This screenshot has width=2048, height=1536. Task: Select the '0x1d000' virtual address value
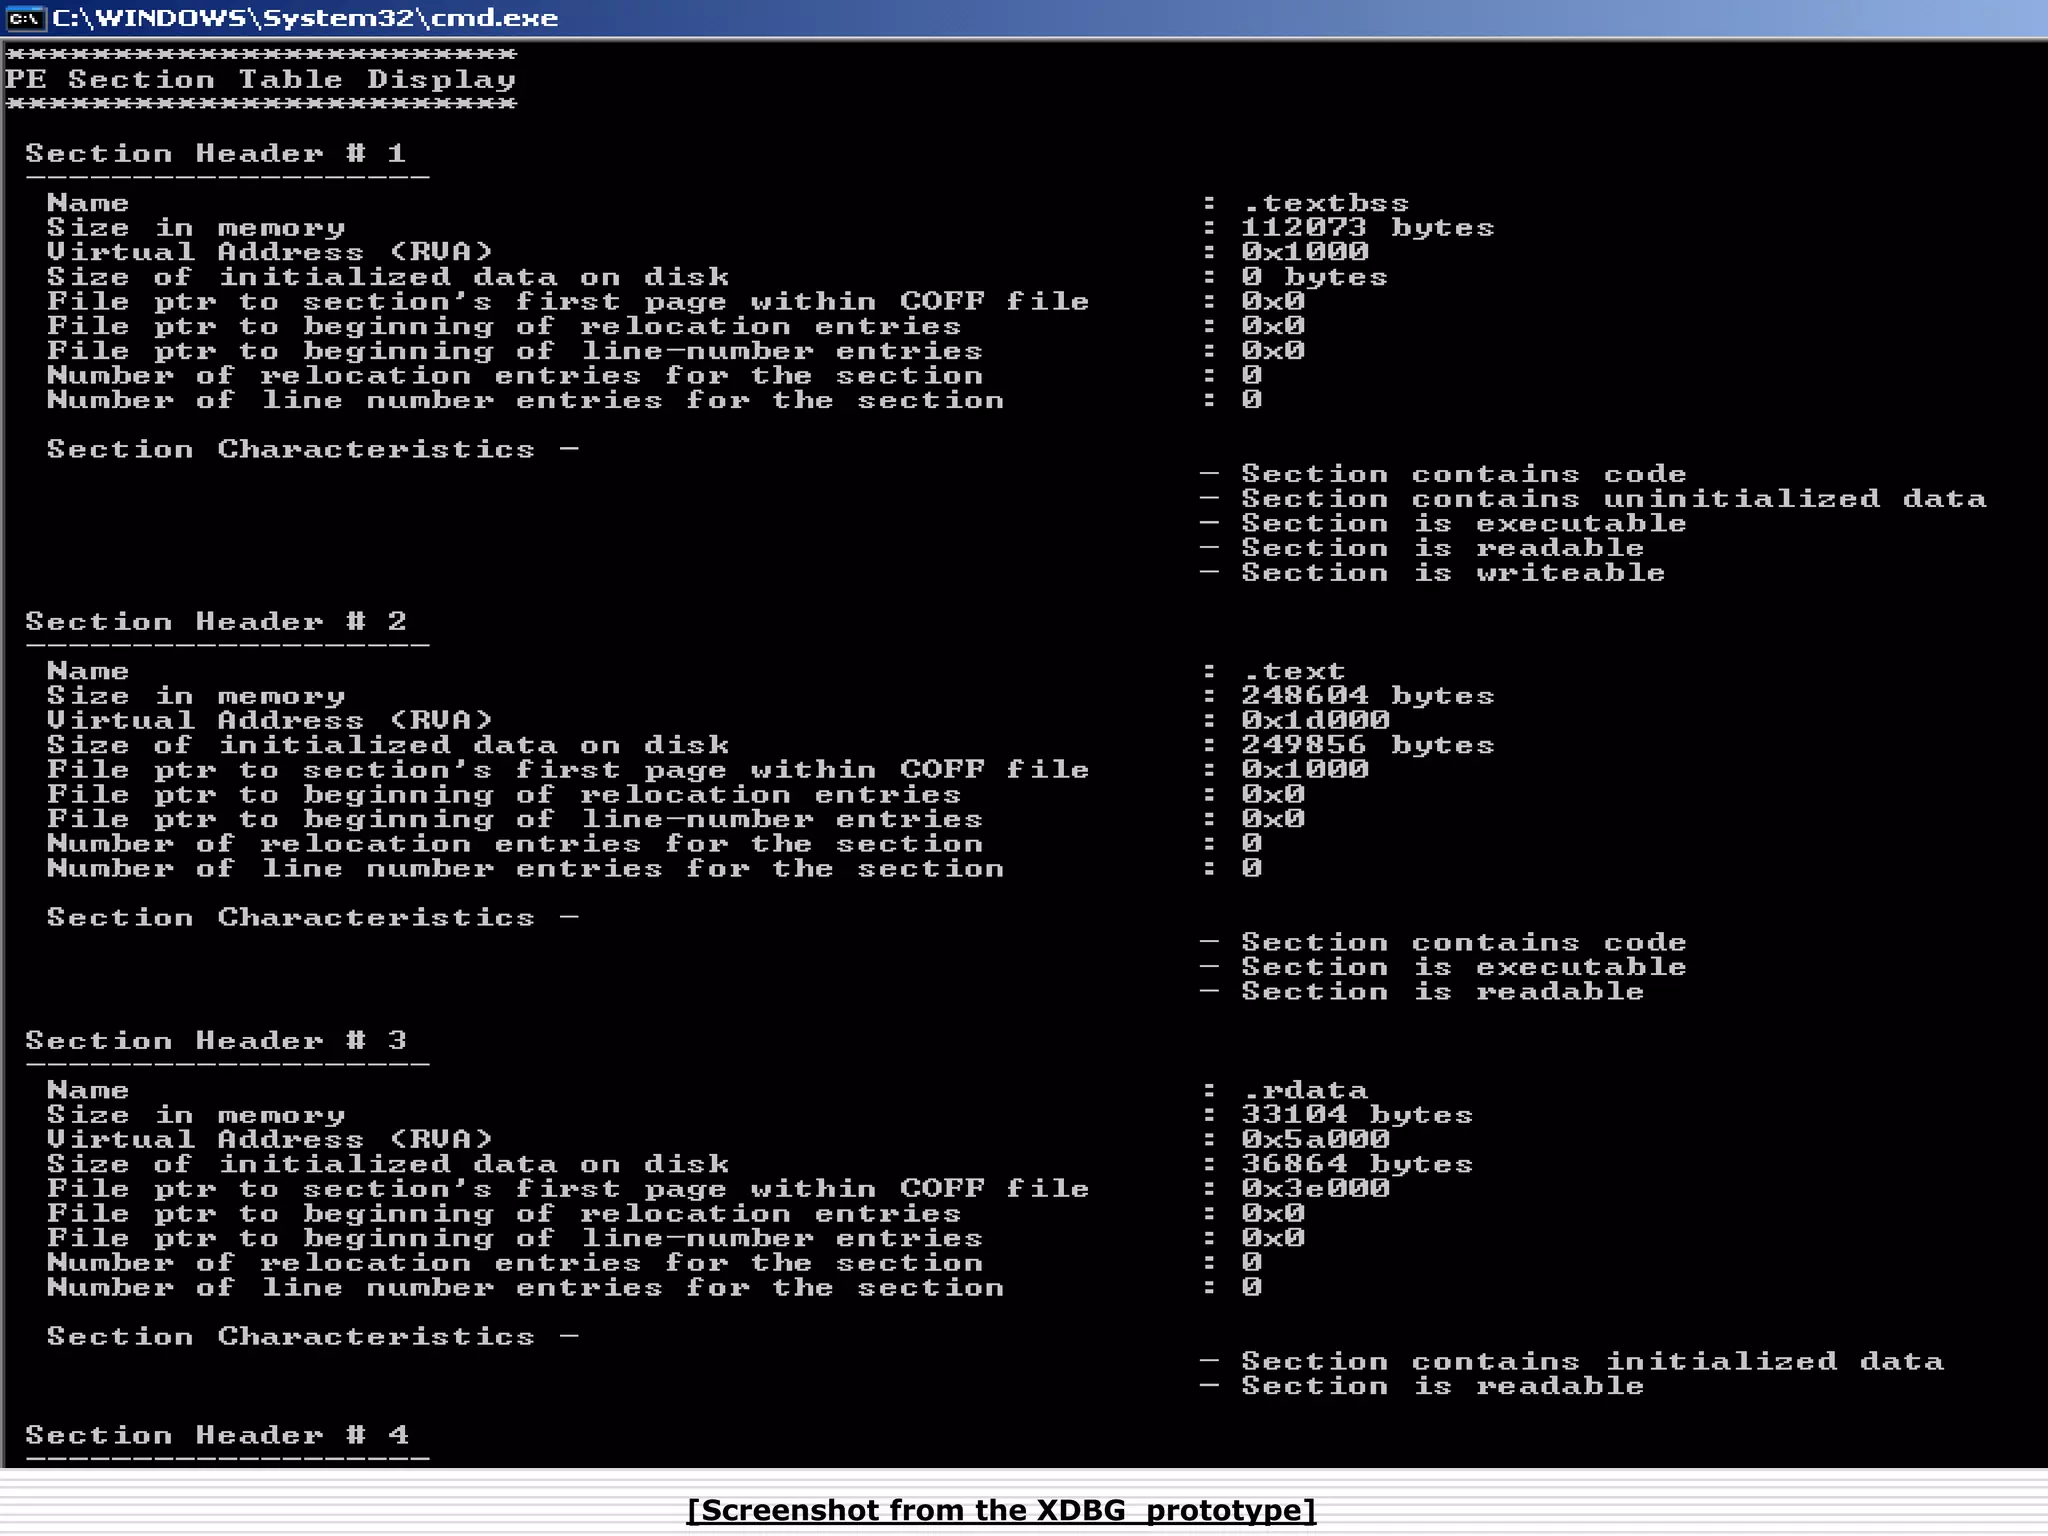(x=1315, y=720)
